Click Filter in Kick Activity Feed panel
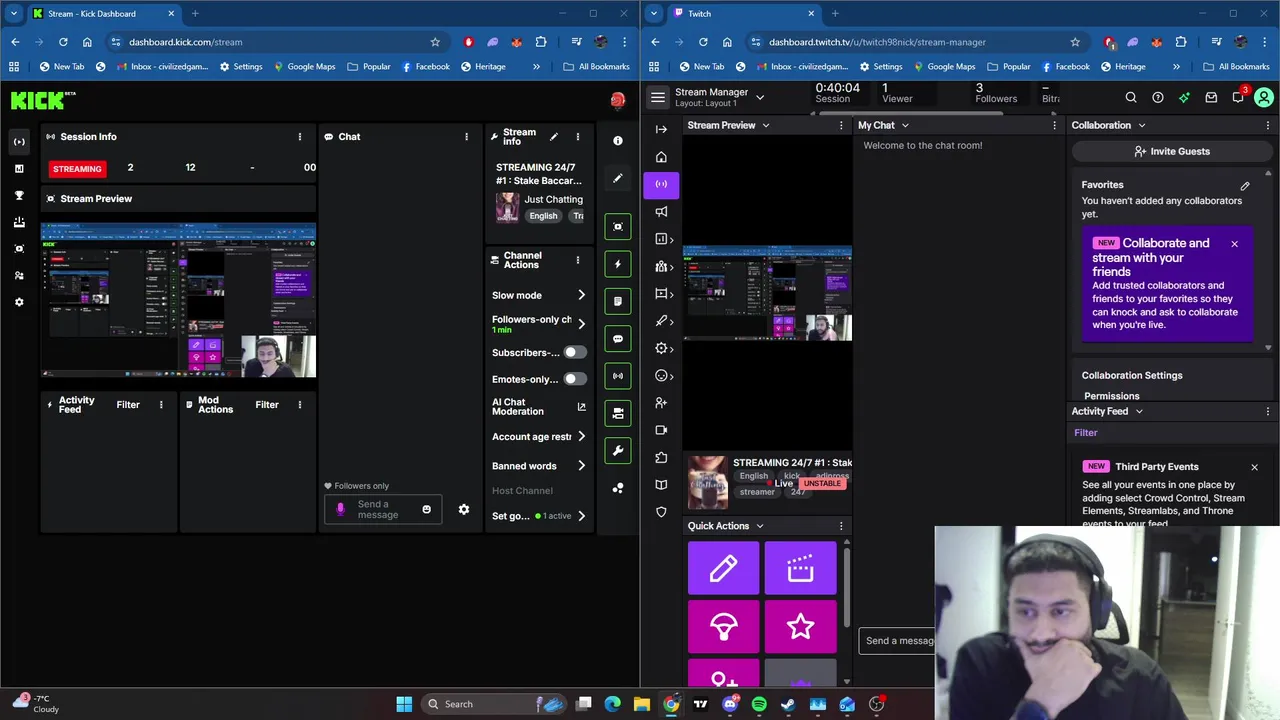 [128, 405]
